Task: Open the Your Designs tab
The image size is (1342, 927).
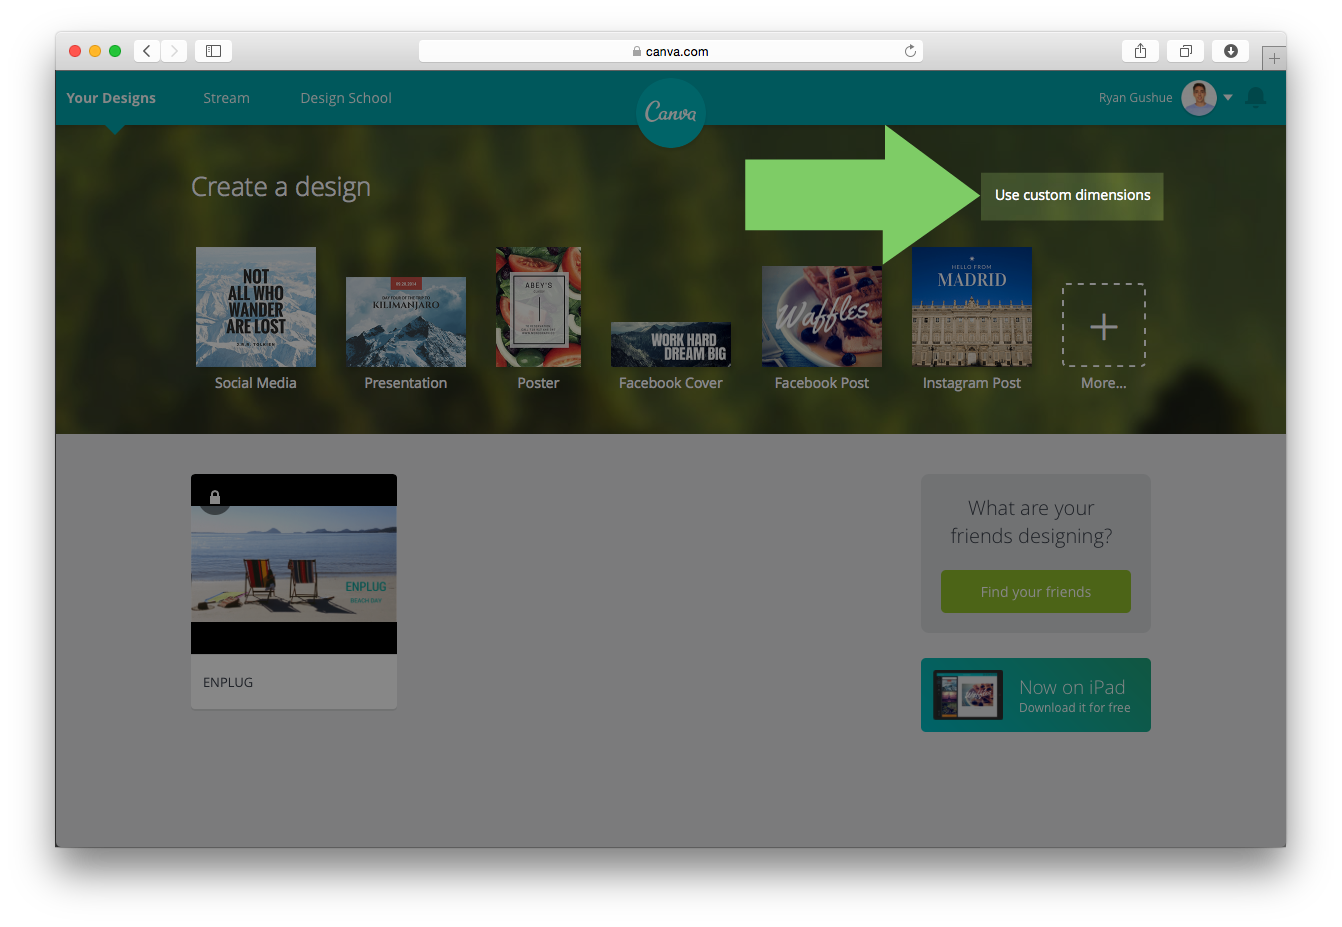Action: coord(111,98)
